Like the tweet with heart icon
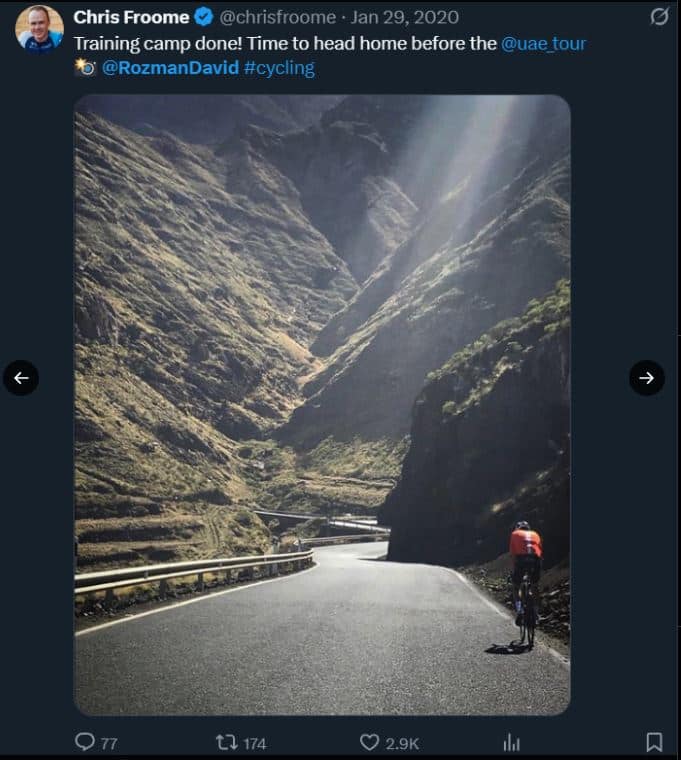Viewport: 681px width, 760px height. 369,742
